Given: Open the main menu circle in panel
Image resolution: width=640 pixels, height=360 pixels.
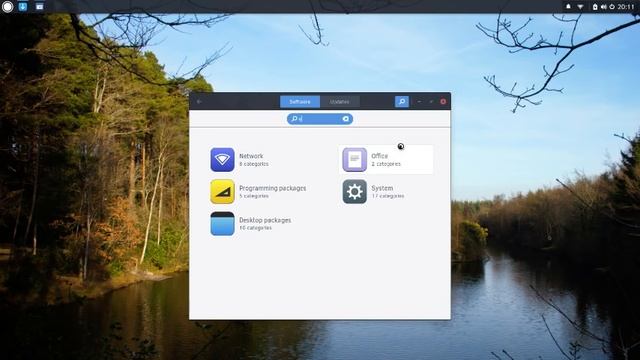Looking at the screenshot, I should click(7, 7).
